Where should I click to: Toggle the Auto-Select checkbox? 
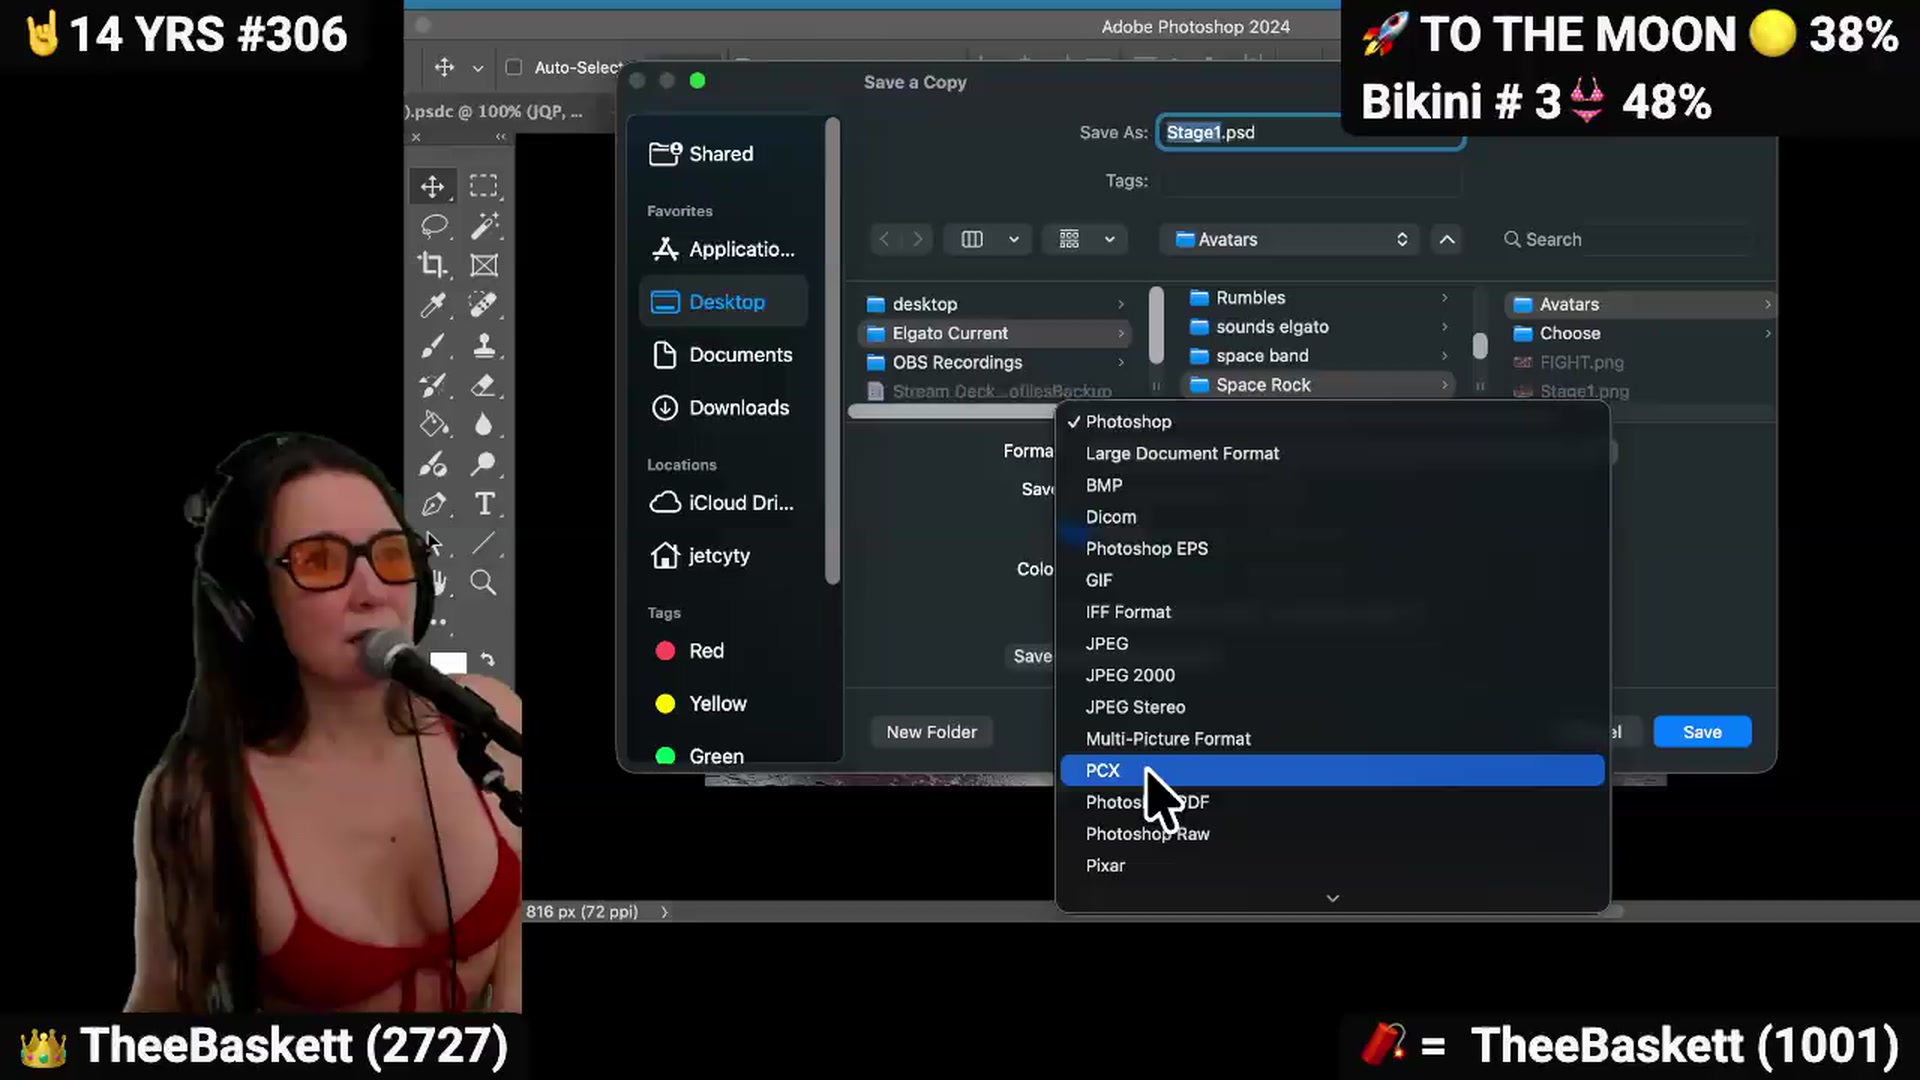514,67
